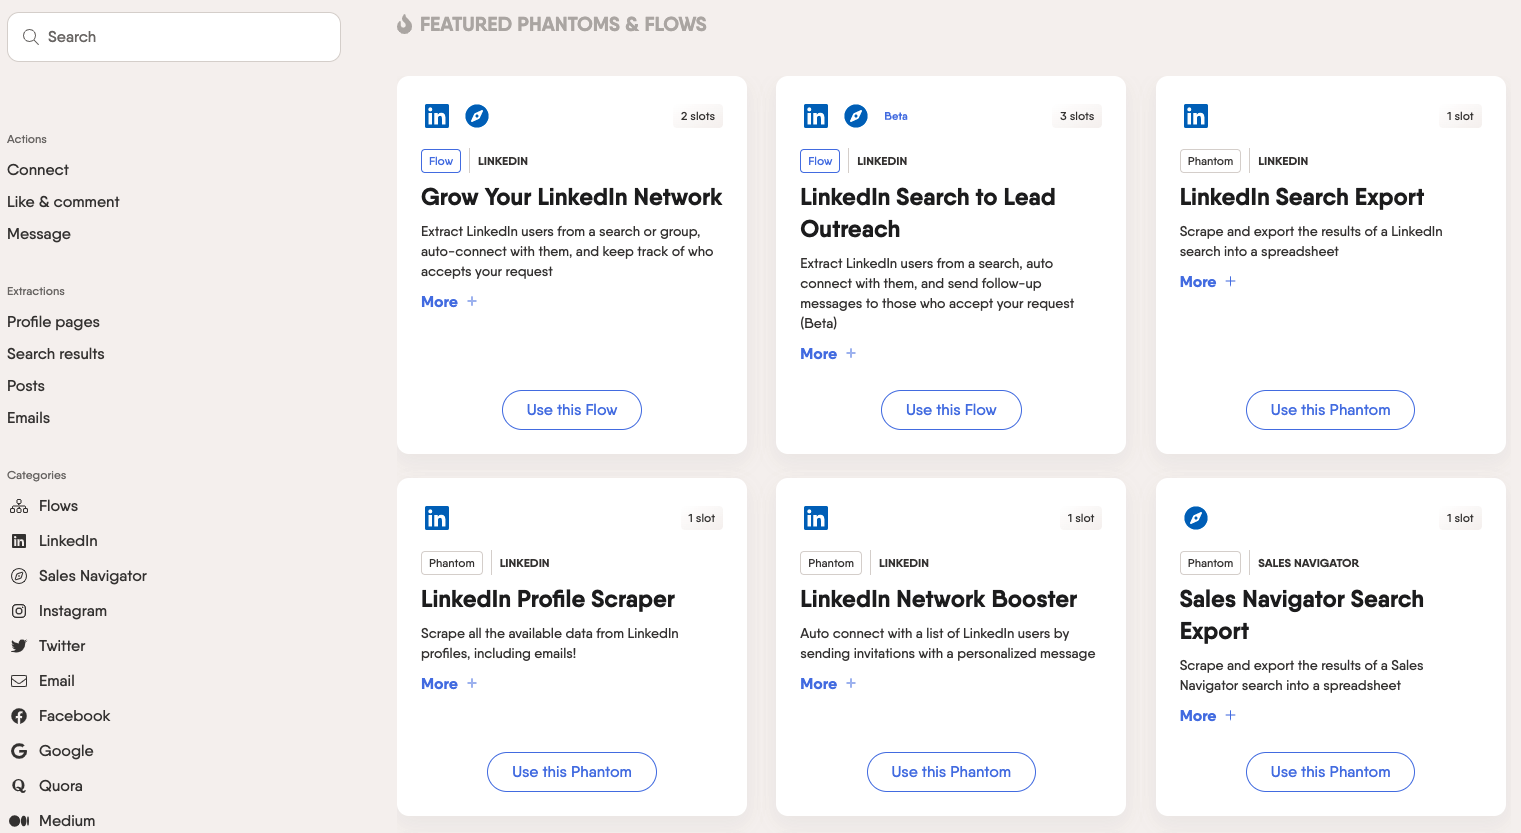
Task: Click the Instagram icon in categories list
Action: tap(19, 611)
